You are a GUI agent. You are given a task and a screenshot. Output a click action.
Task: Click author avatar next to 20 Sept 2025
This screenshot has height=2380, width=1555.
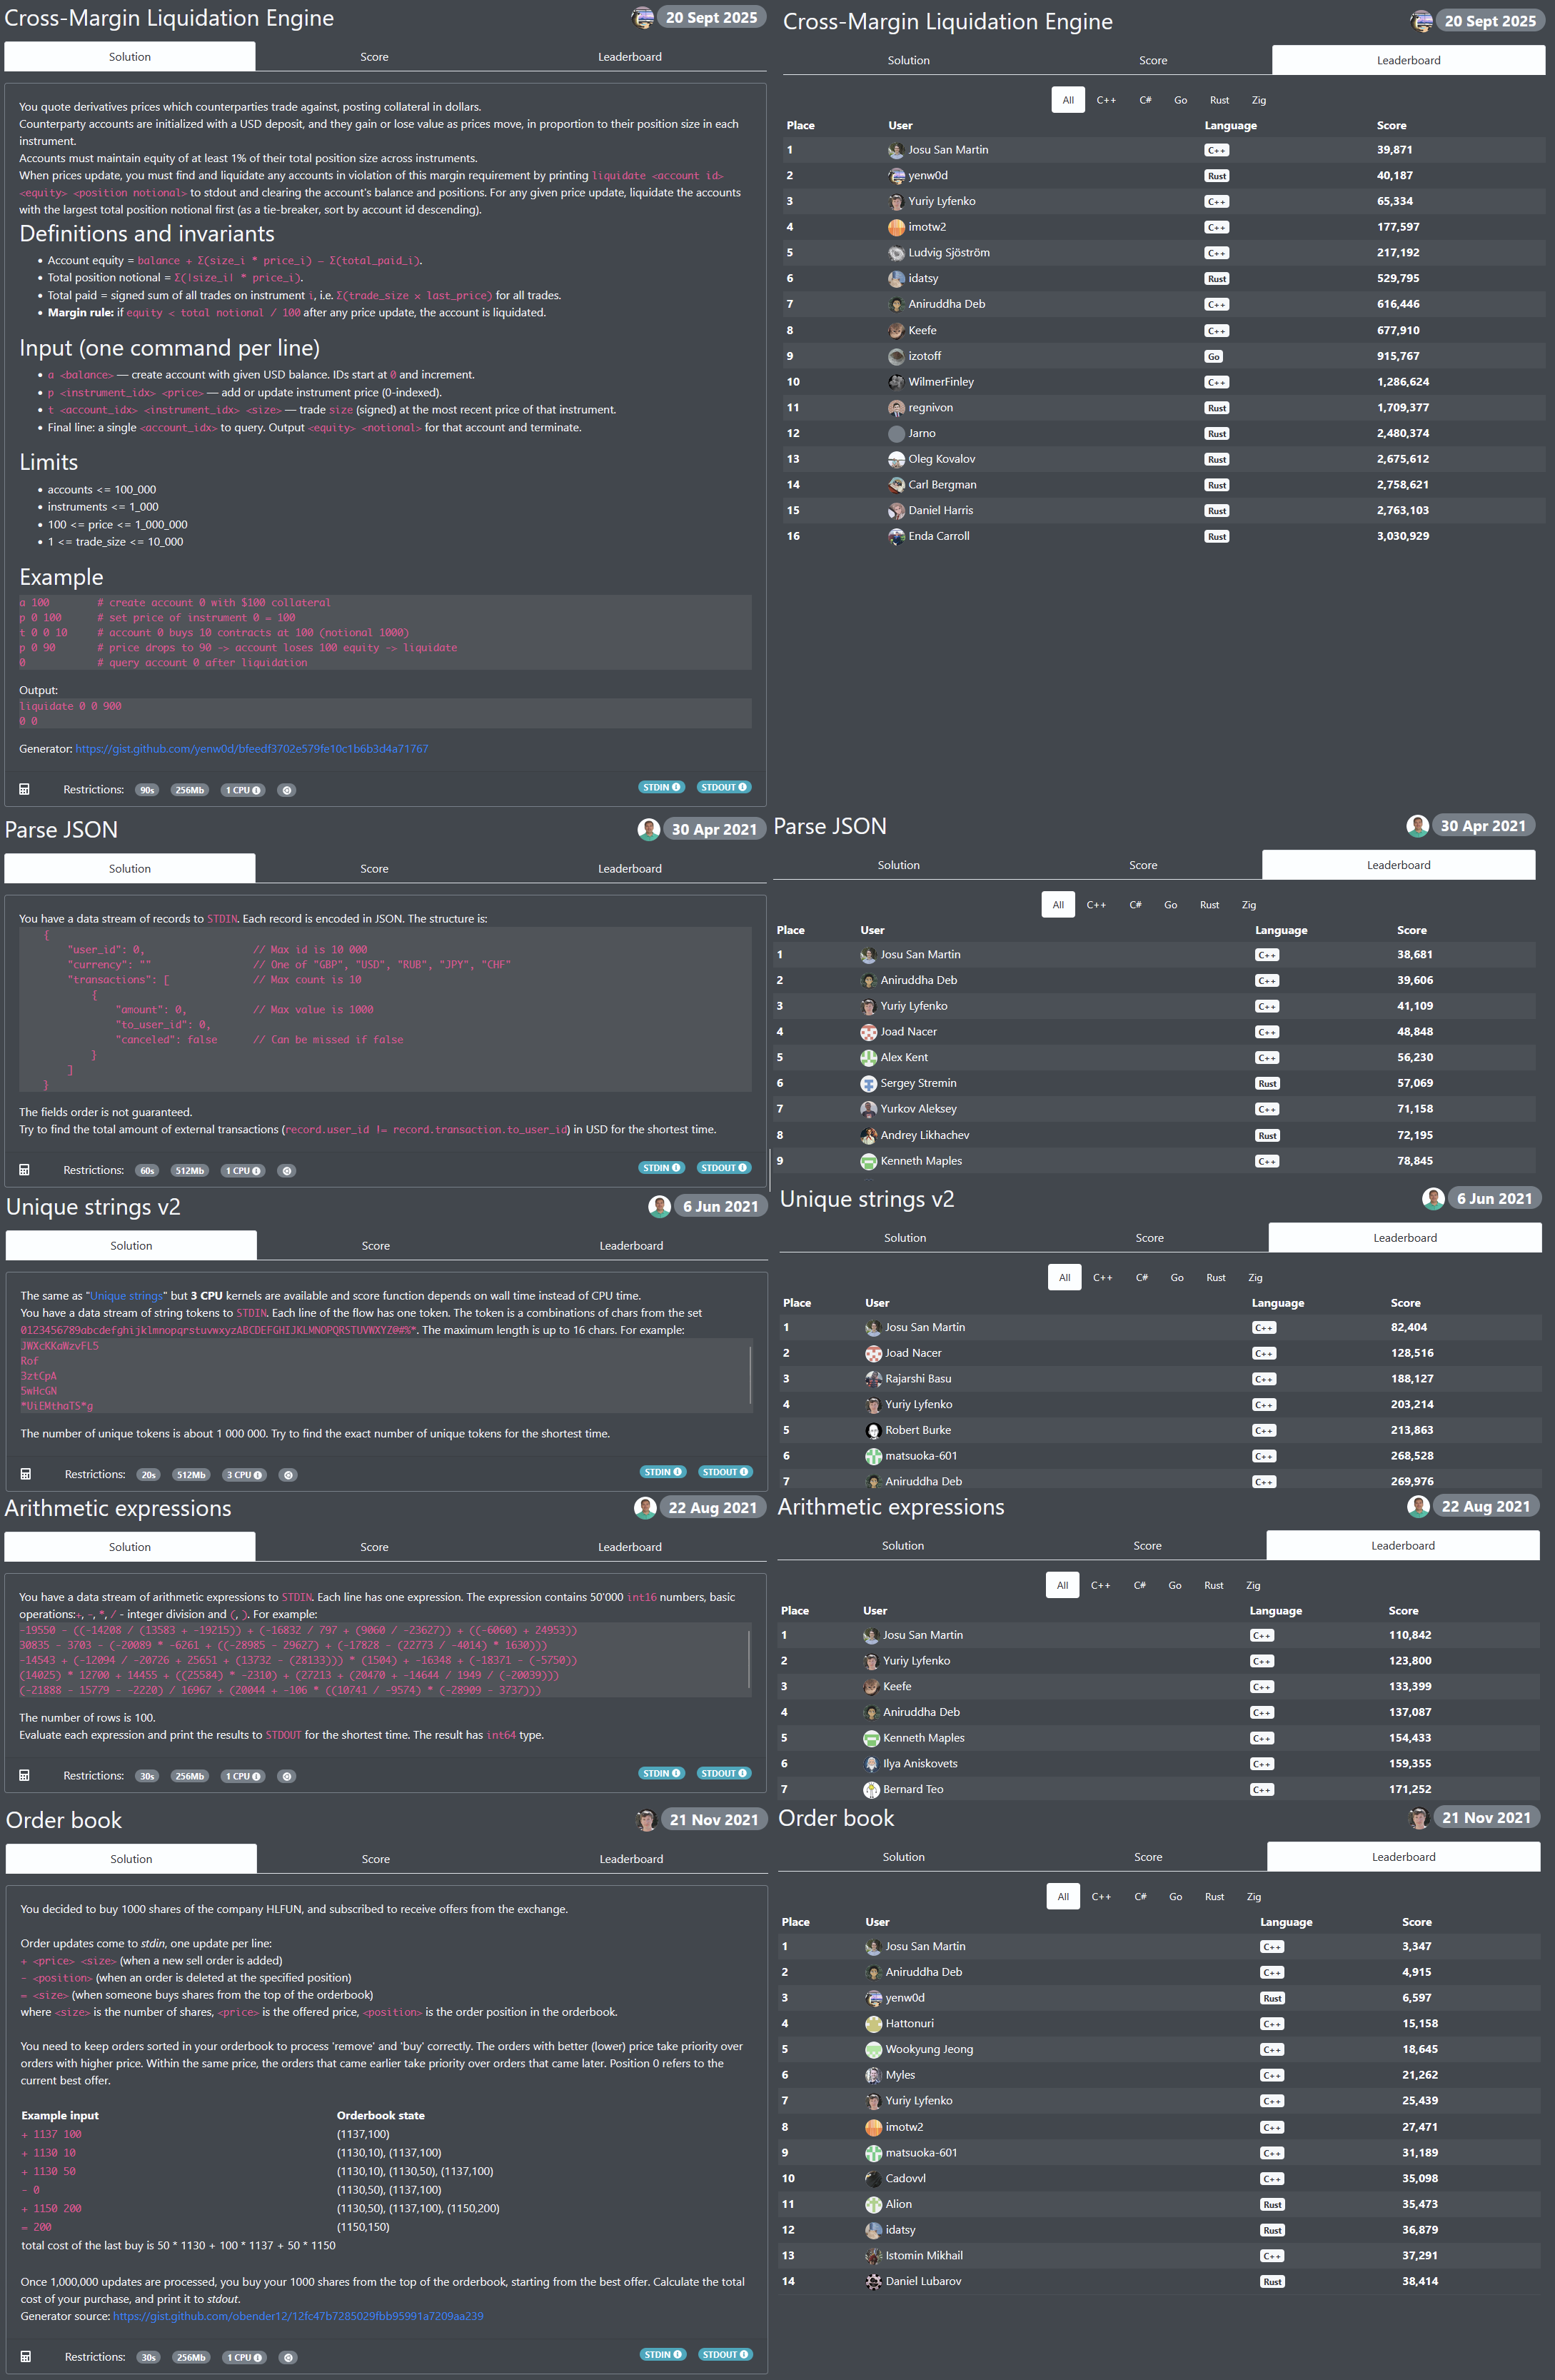pyautogui.click(x=643, y=18)
